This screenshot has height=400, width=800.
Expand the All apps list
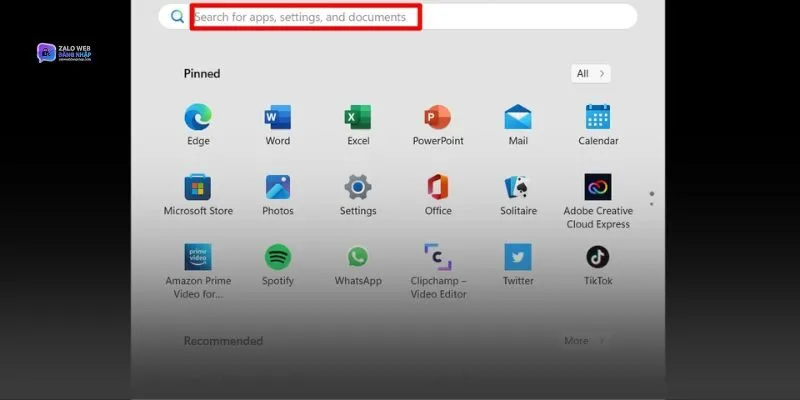click(590, 73)
